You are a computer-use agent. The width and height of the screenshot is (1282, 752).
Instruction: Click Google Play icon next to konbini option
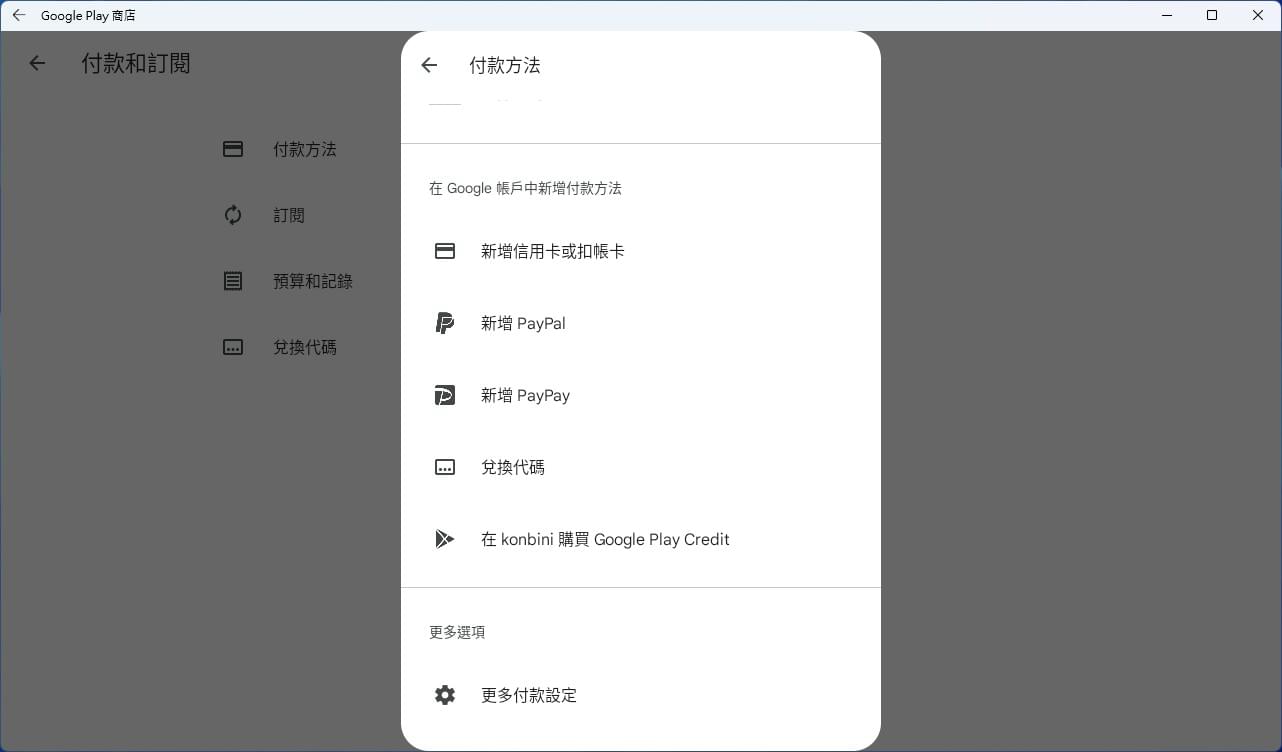(445, 539)
